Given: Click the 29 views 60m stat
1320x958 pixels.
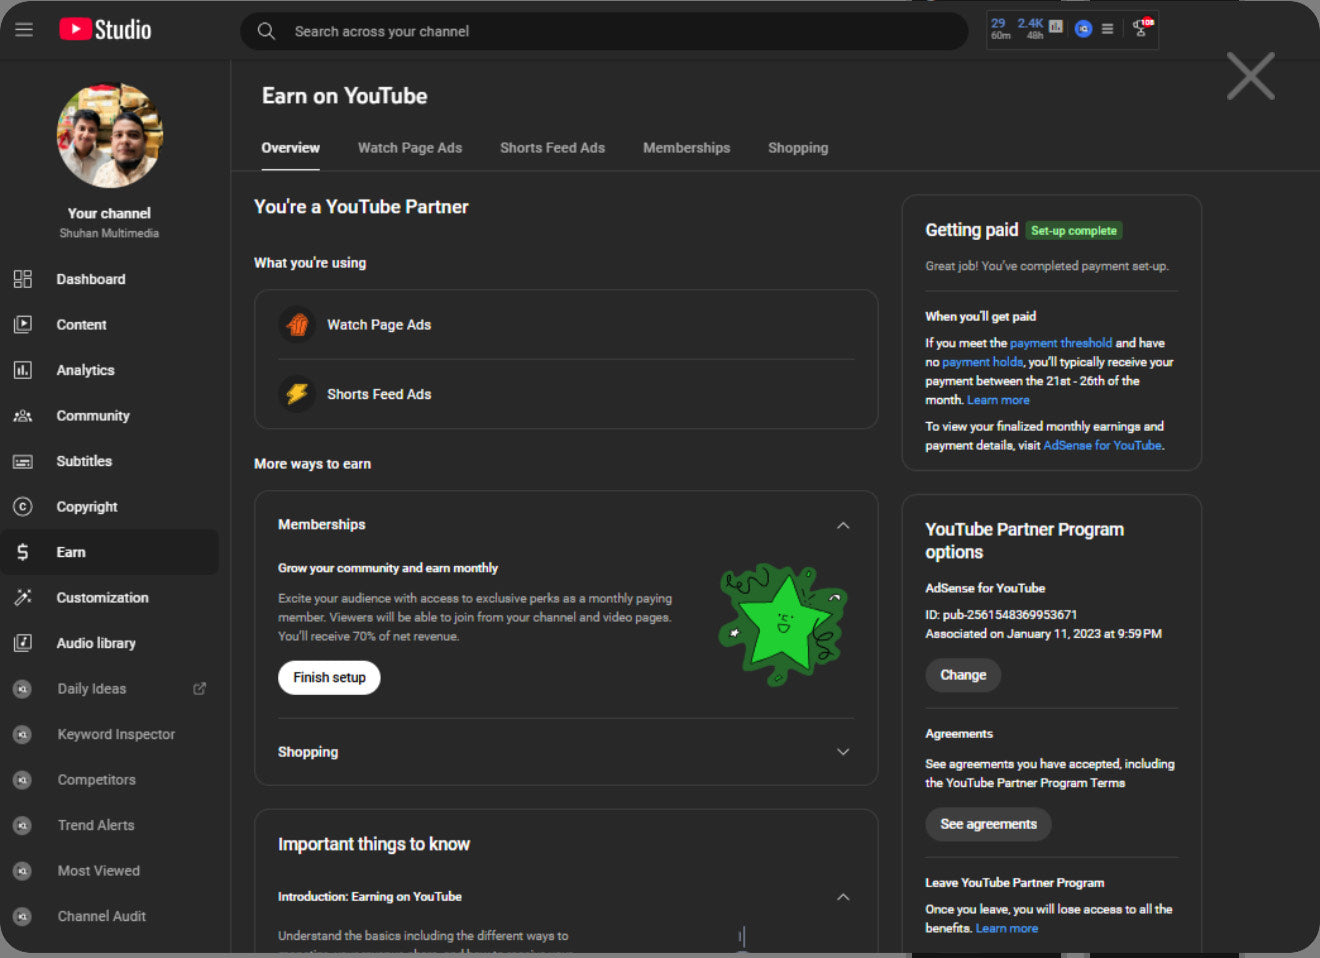Looking at the screenshot, I should pyautogui.click(x=1000, y=28).
